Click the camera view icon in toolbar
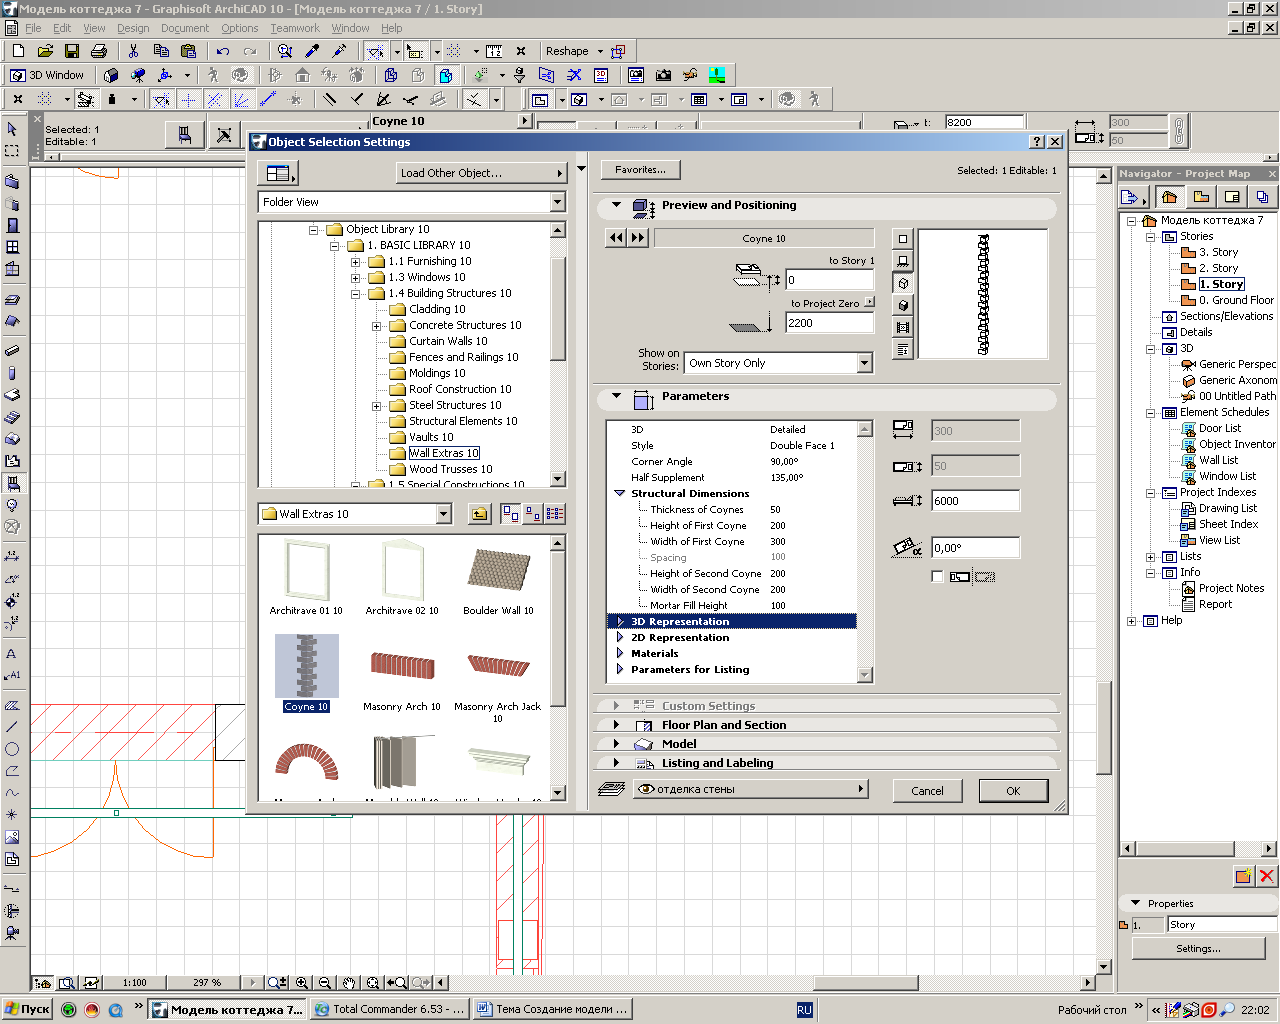 663,75
